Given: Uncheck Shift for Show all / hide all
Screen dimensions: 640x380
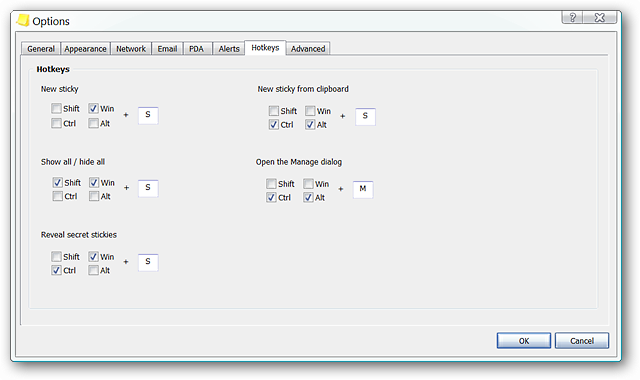Looking at the screenshot, I should point(58,182).
